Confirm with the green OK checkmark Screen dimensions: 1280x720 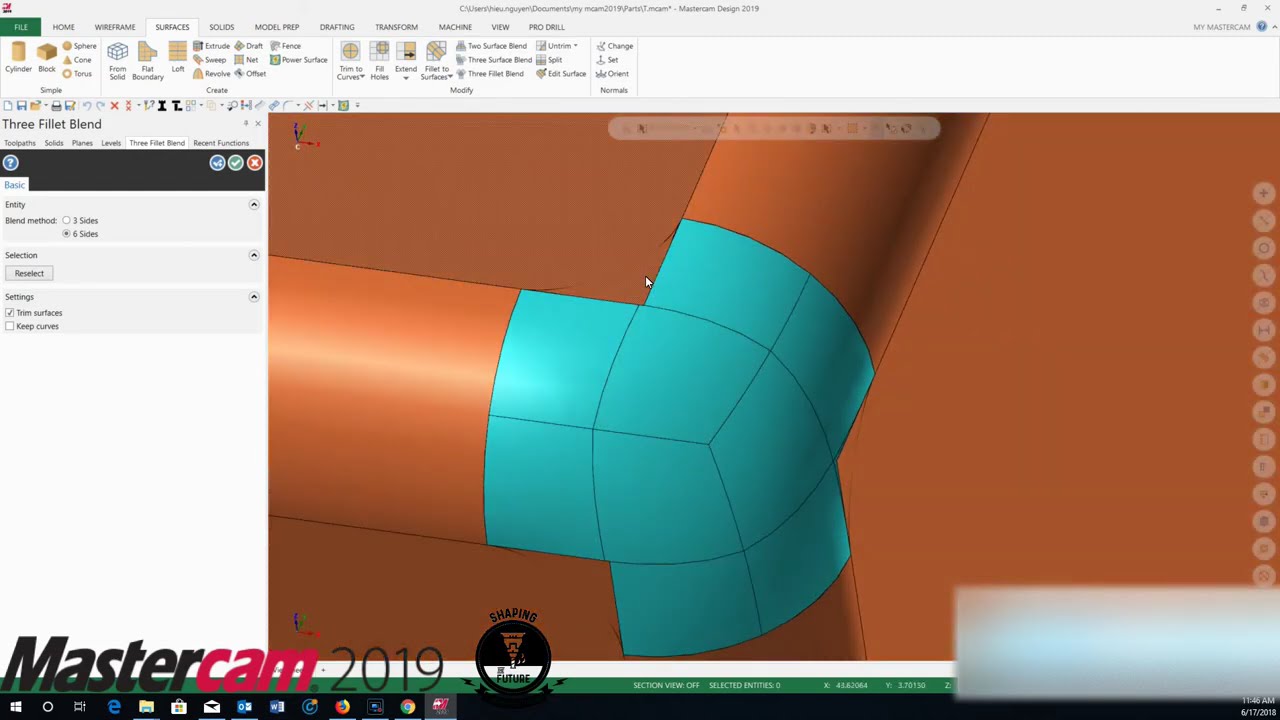click(x=236, y=163)
